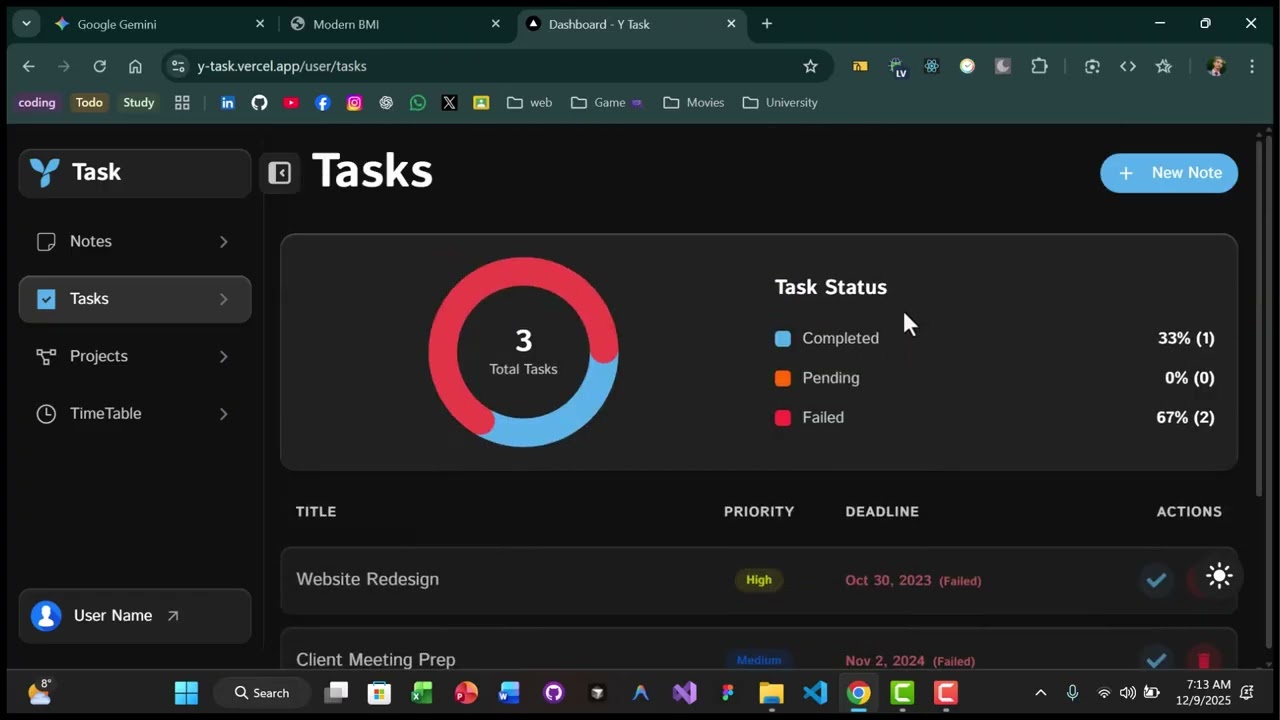
Task: Bookmark this page with star icon
Action: pyautogui.click(x=810, y=66)
